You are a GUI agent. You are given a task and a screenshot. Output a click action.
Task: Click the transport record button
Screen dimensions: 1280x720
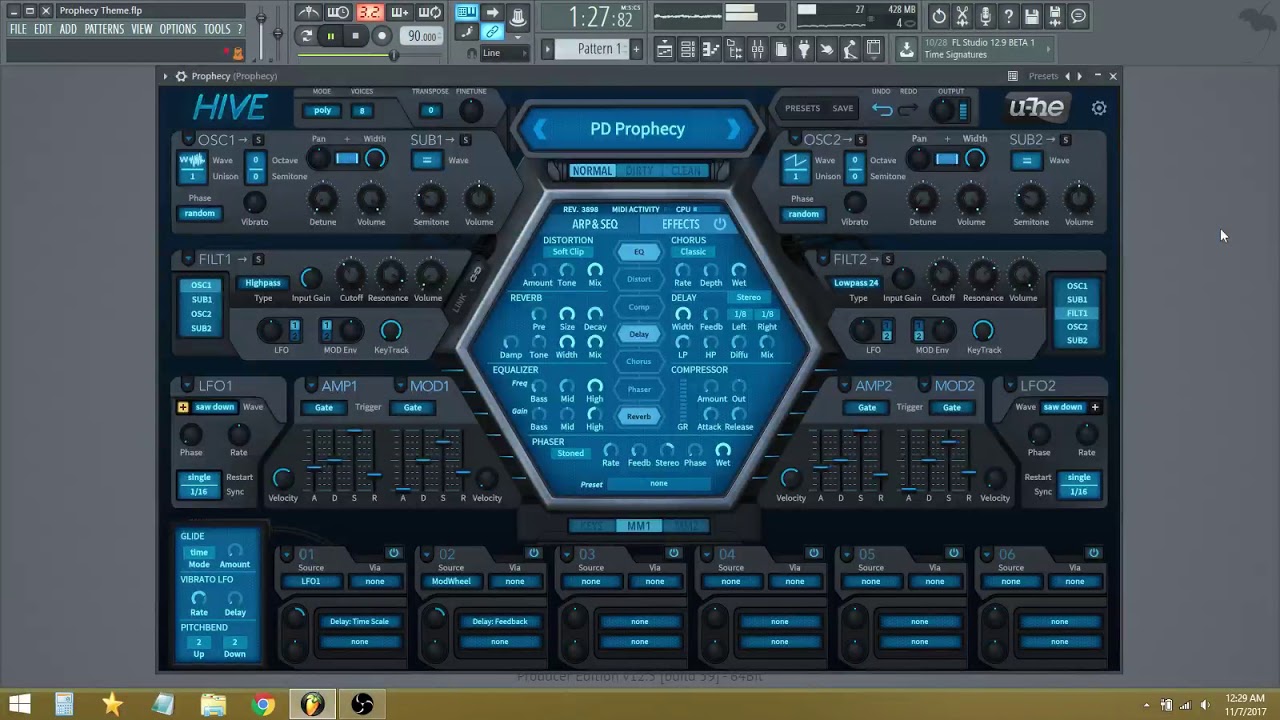381,36
